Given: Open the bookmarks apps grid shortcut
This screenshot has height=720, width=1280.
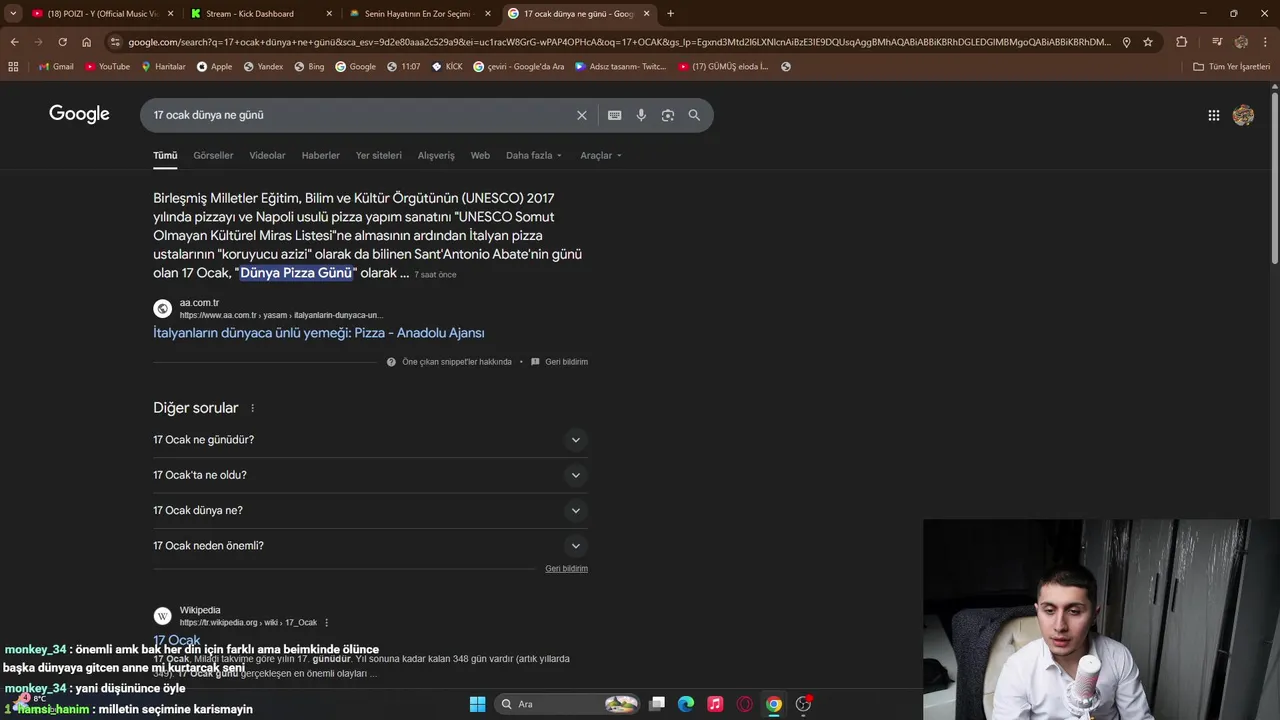Looking at the screenshot, I should click(13, 67).
